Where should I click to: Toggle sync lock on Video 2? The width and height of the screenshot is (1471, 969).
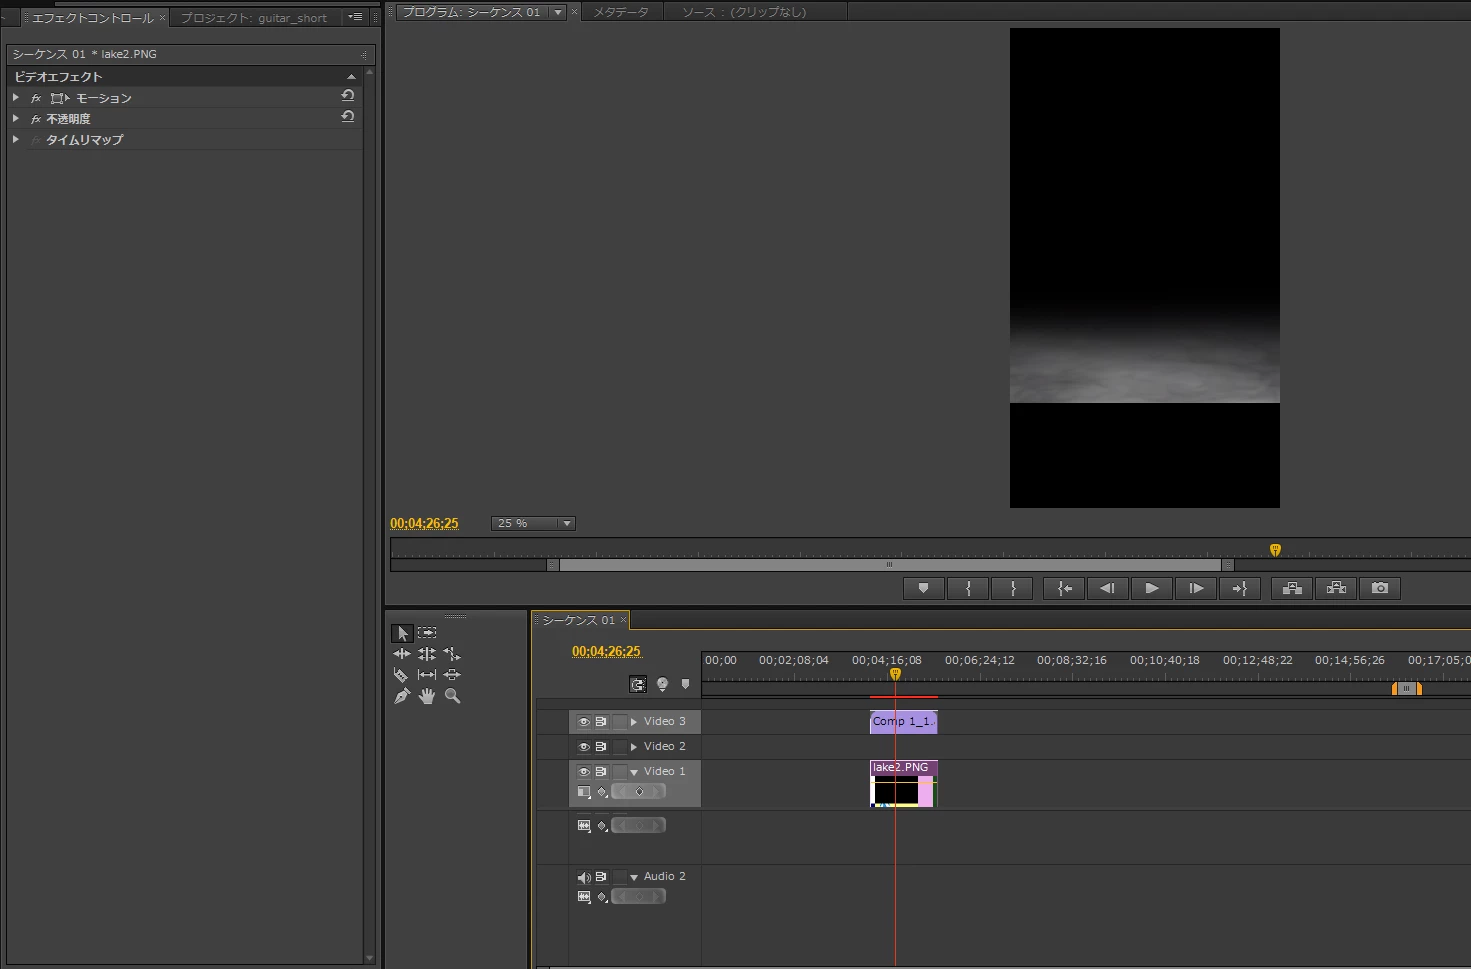click(x=601, y=747)
